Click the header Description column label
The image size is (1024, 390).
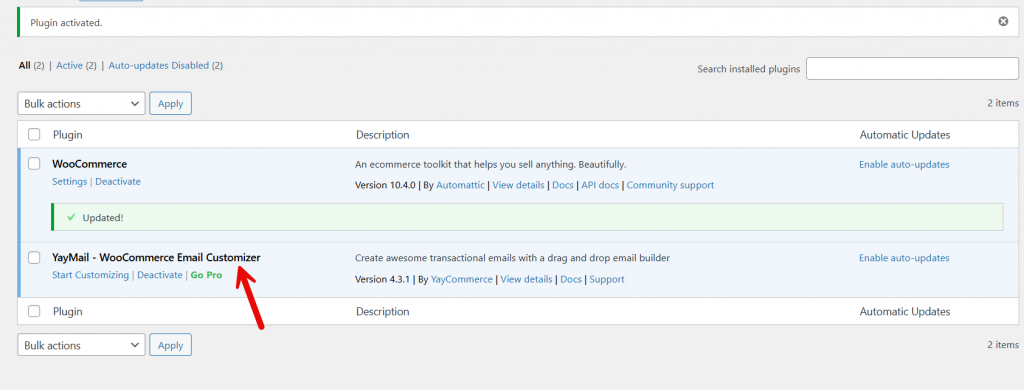383,135
